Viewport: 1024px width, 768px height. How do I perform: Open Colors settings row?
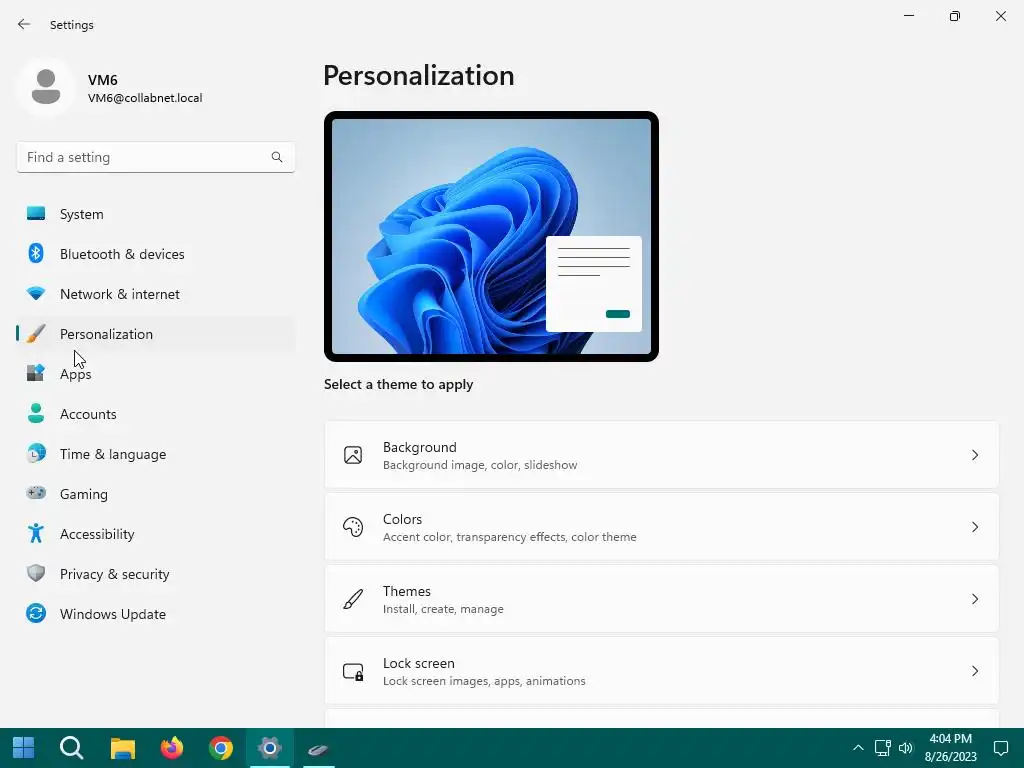(x=662, y=527)
